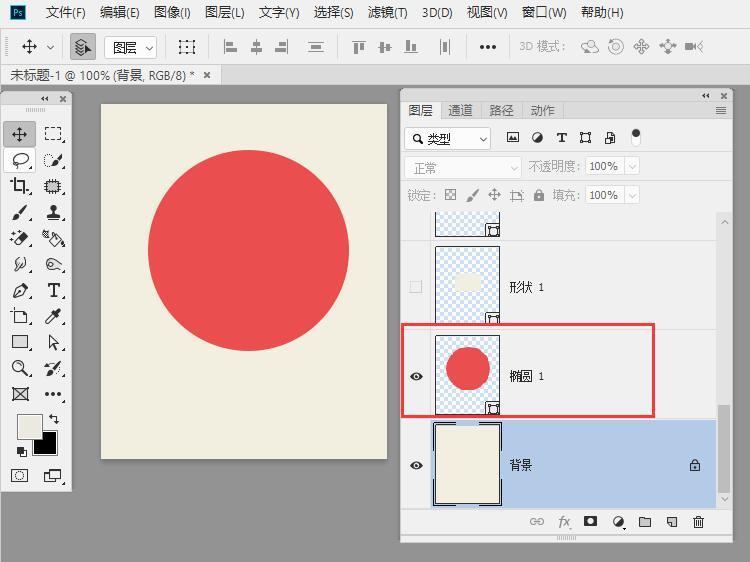This screenshot has height=562, width=750.
Task: Select the Crop tool
Action: click(20, 186)
